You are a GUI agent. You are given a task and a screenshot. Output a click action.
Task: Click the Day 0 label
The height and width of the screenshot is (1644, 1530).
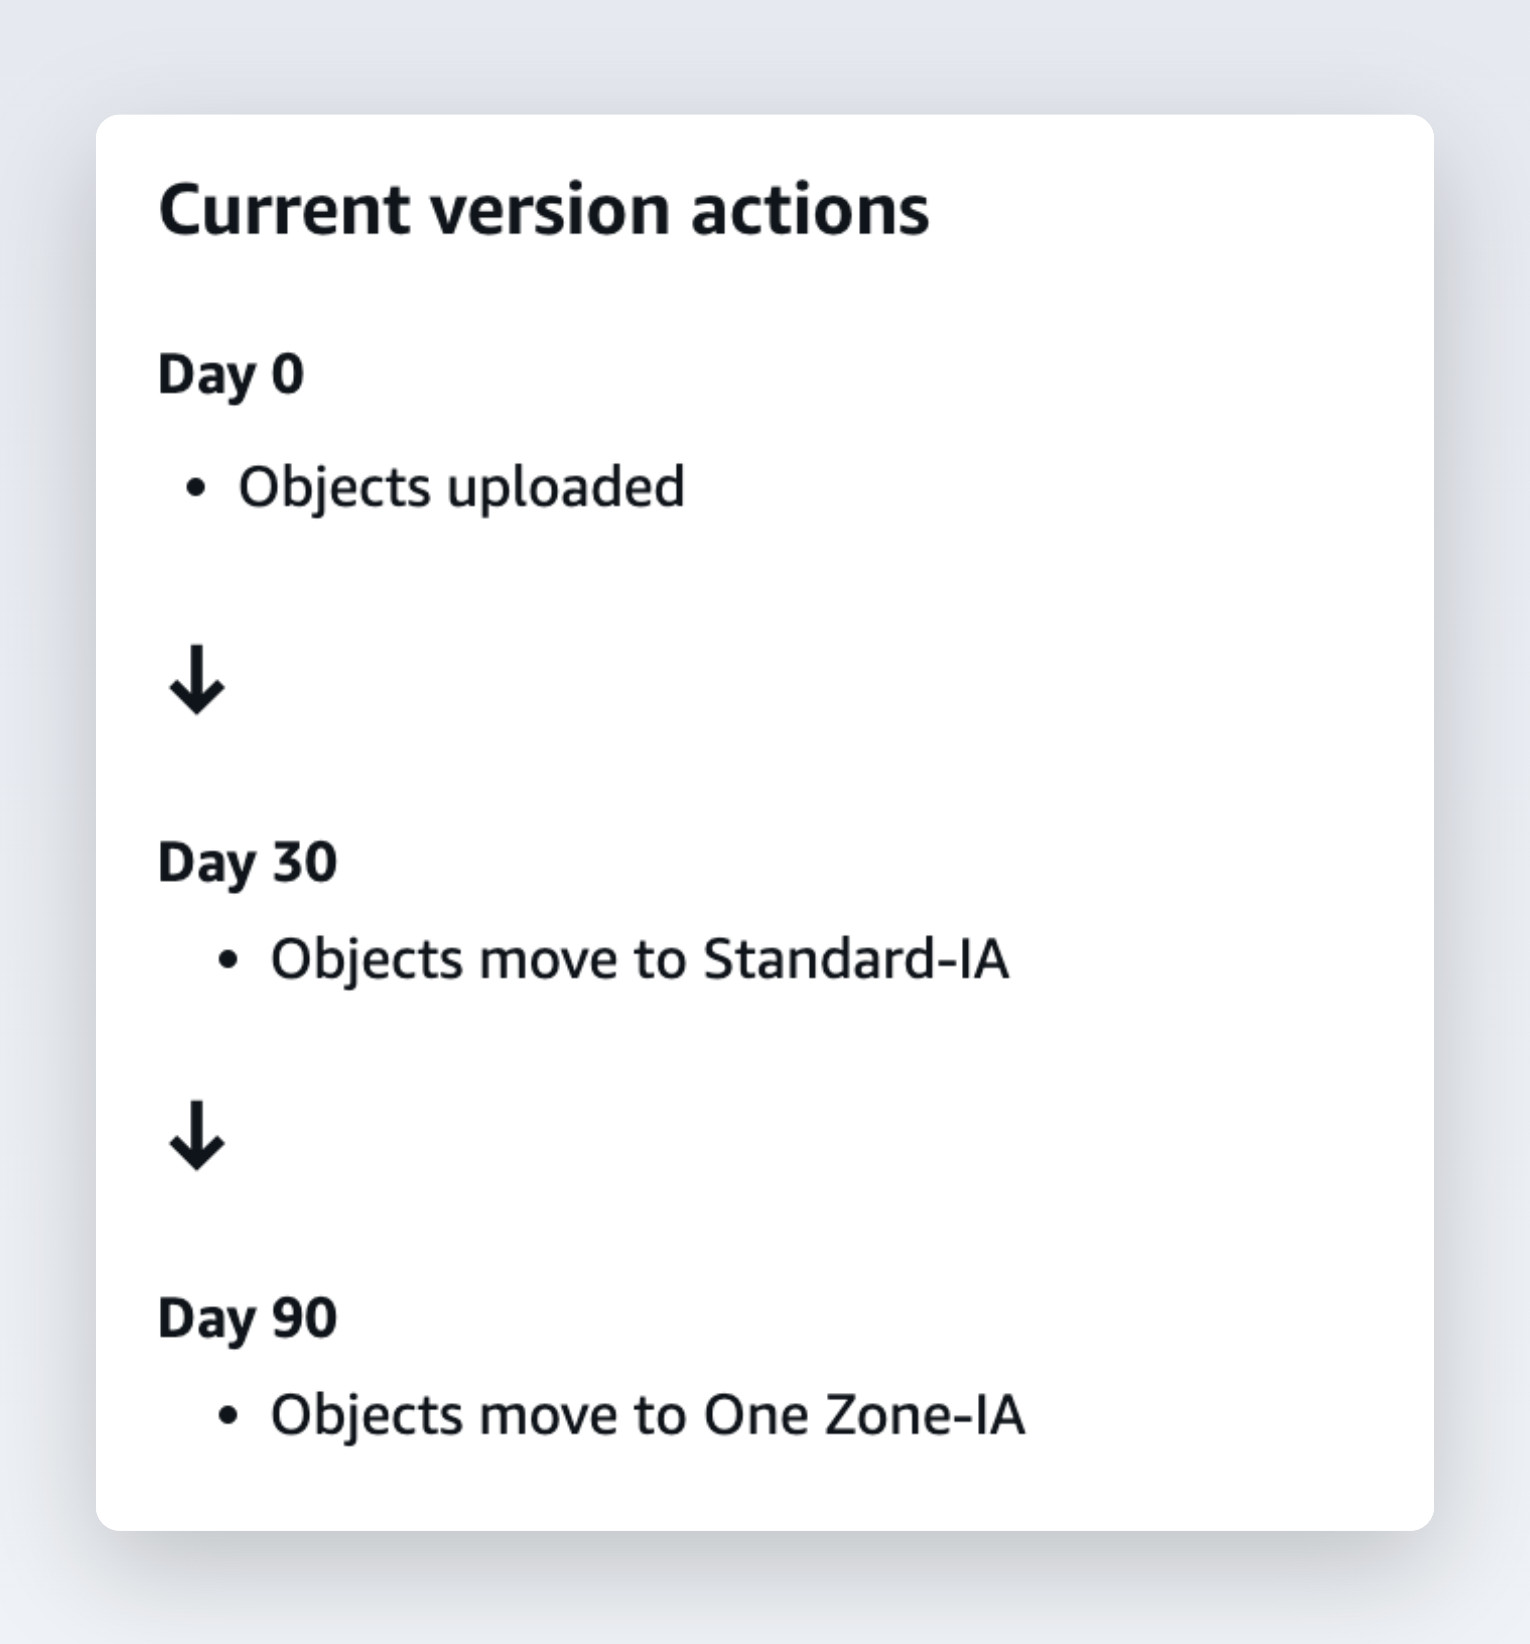pyautogui.click(x=231, y=376)
